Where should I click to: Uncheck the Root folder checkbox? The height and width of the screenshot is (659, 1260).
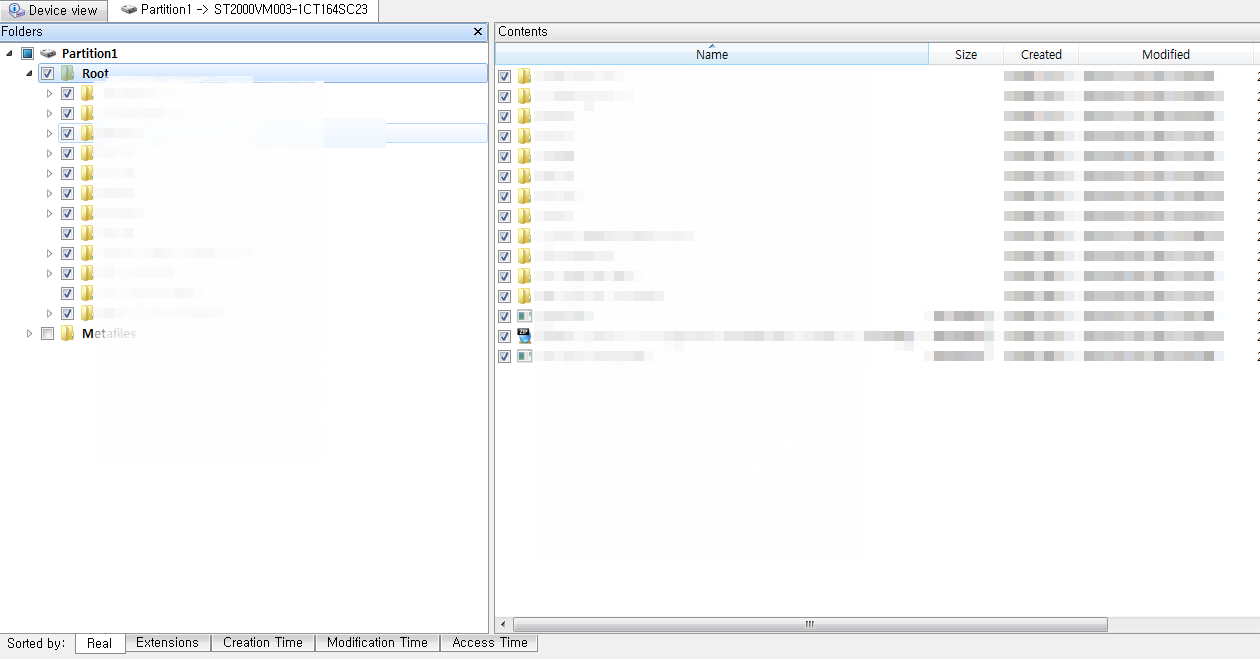[x=47, y=73]
